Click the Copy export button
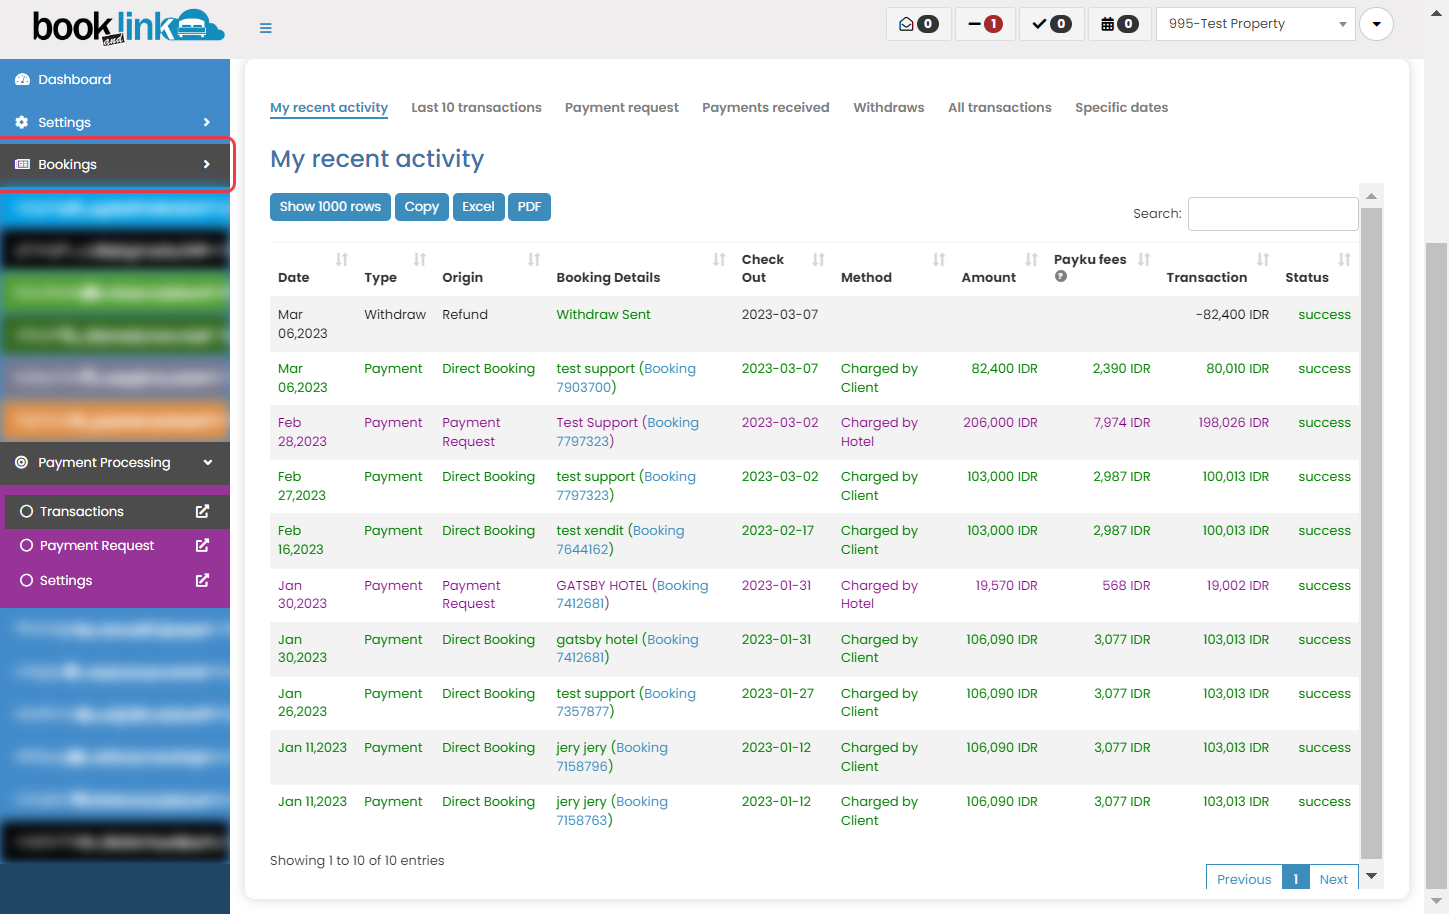 coord(422,207)
